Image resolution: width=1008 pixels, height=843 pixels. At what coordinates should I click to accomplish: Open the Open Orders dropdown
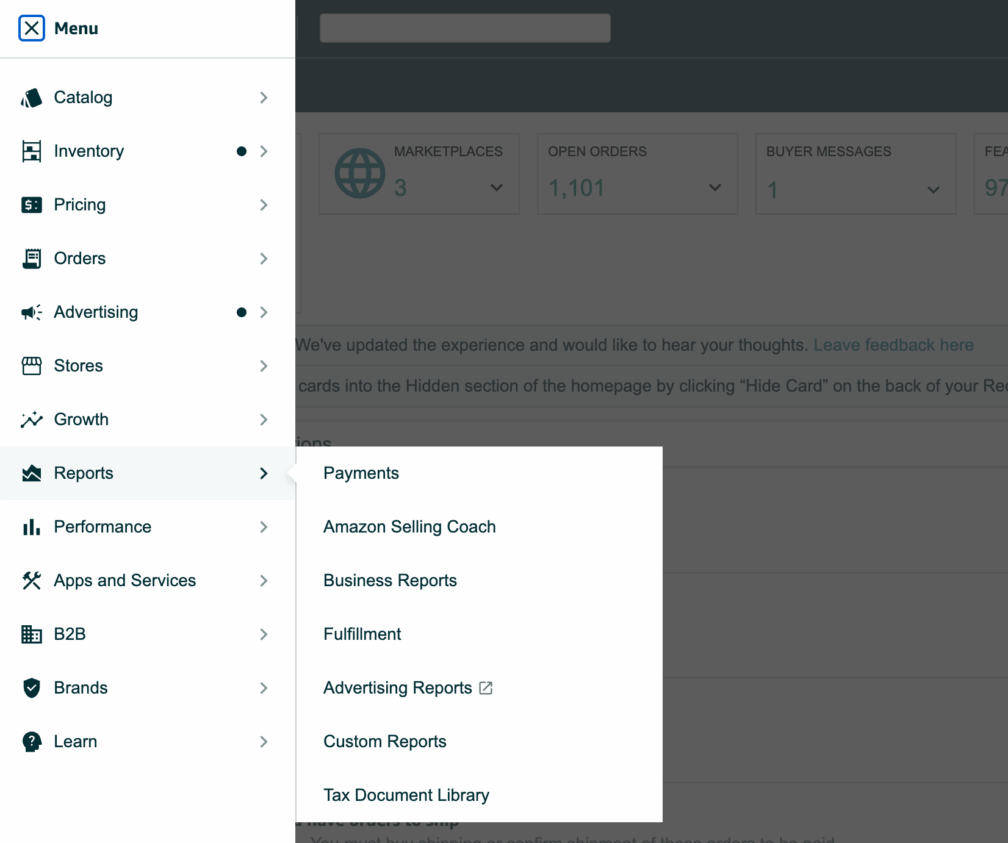tap(714, 188)
